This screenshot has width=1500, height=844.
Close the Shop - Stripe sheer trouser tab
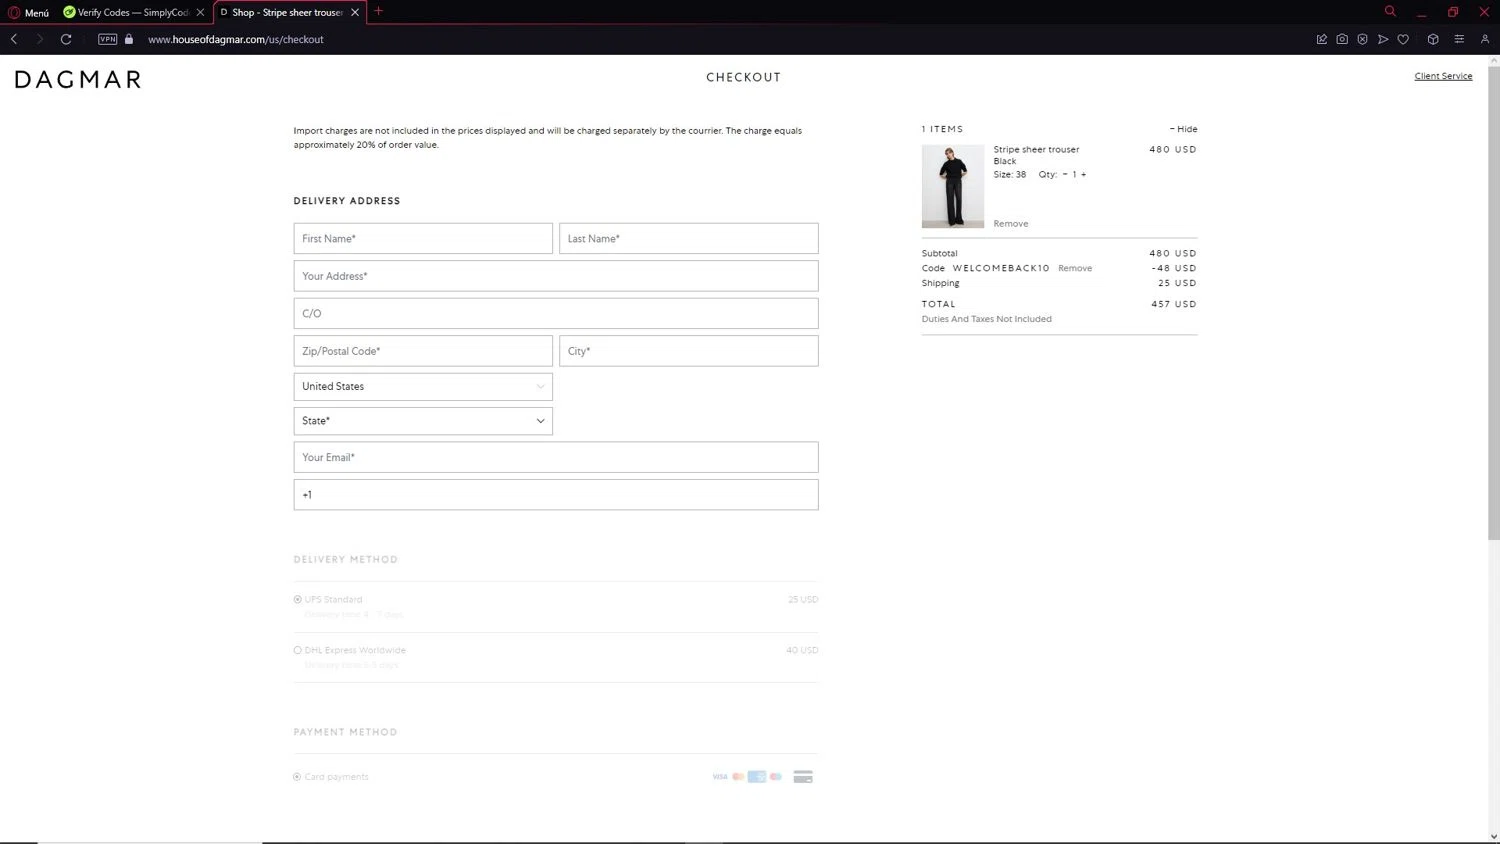355,13
